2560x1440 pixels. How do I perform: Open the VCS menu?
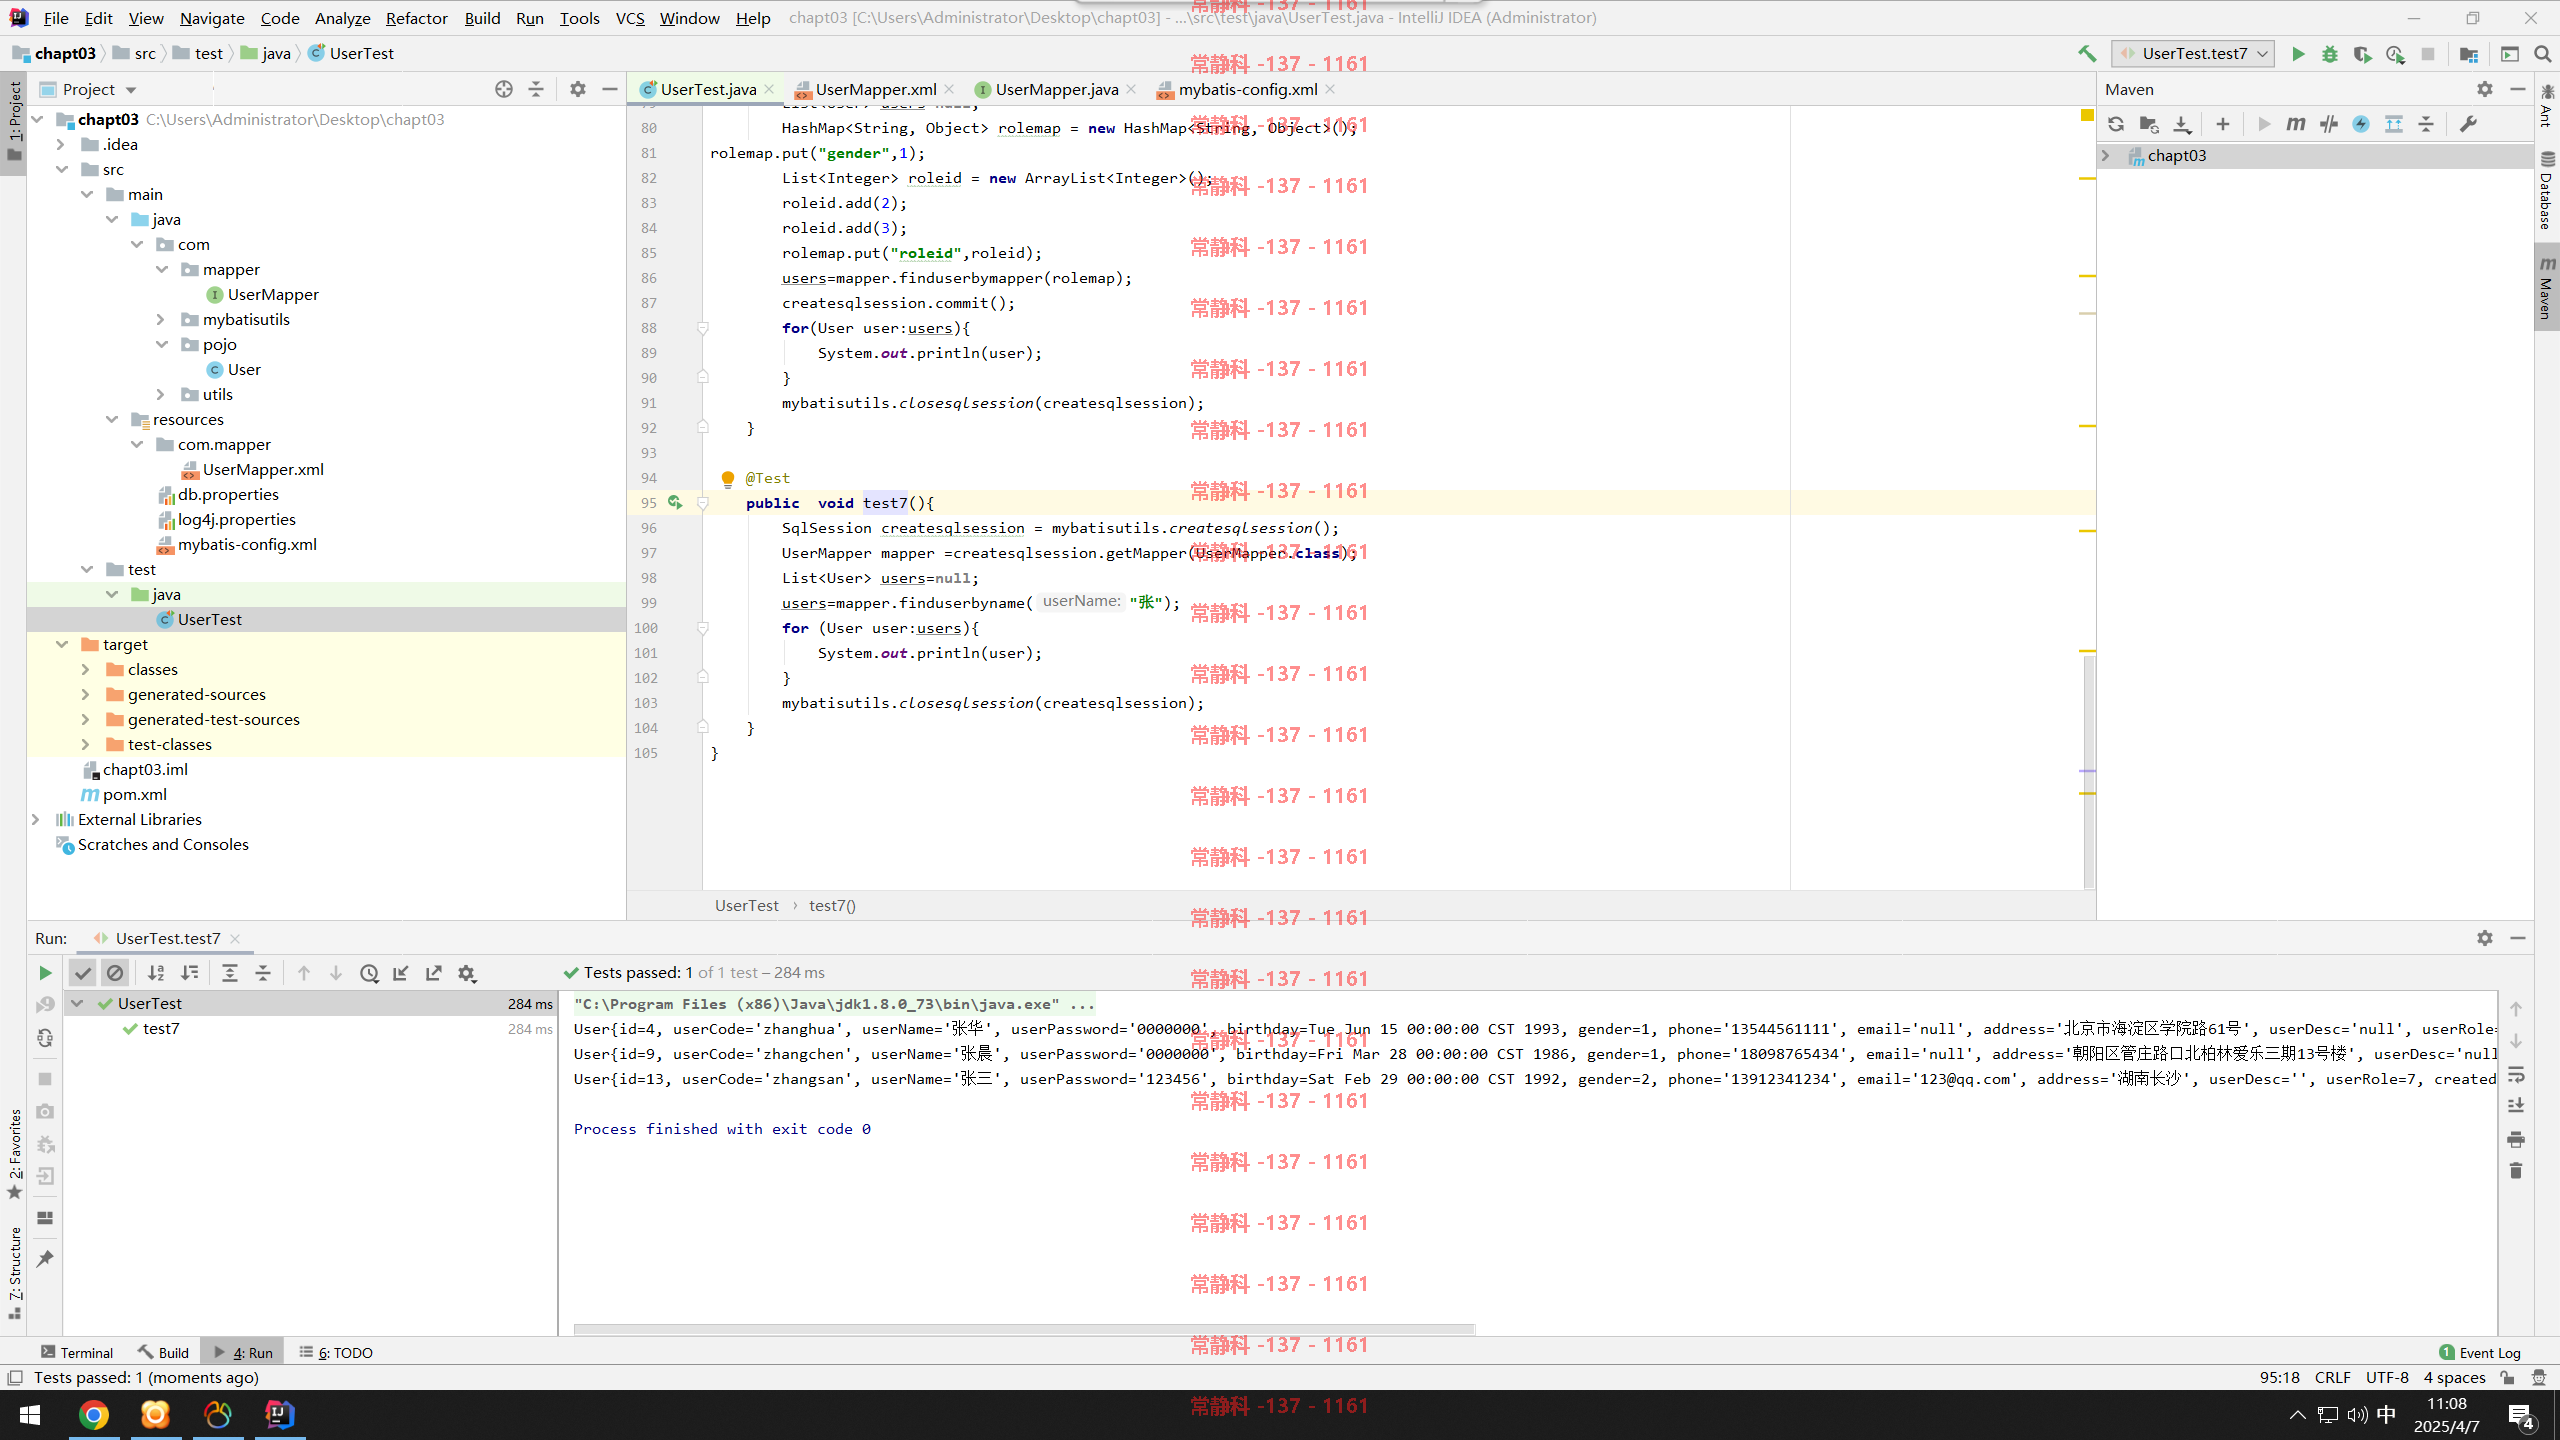630,18
